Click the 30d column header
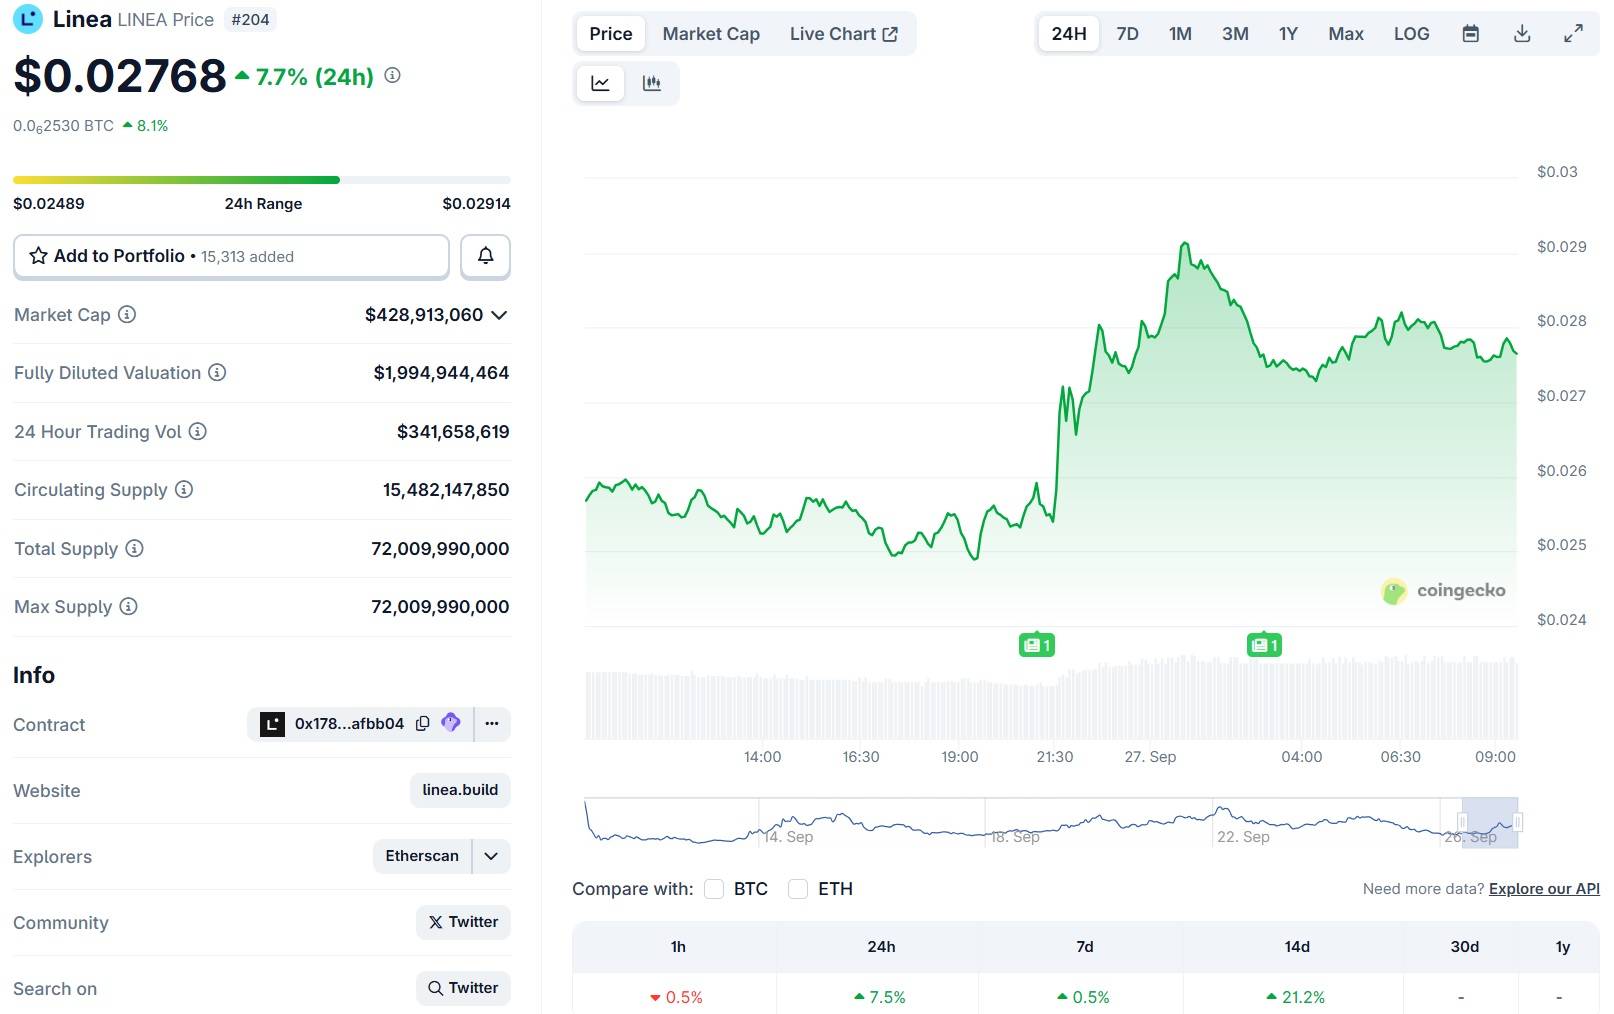 click(1465, 946)
